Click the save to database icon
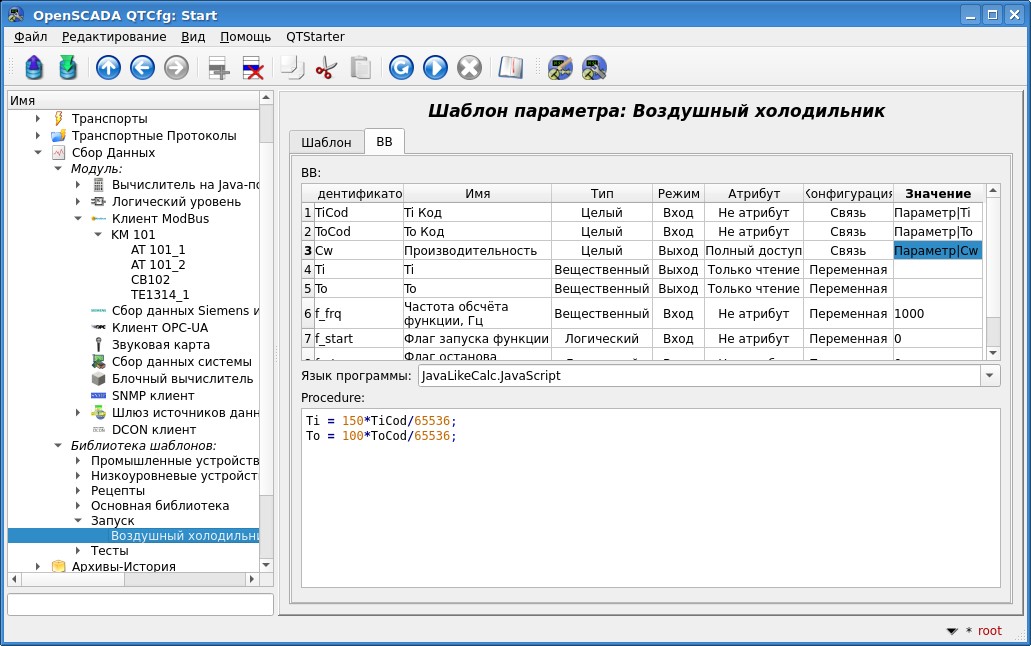The image size is (1031, 646). (67, 68)
